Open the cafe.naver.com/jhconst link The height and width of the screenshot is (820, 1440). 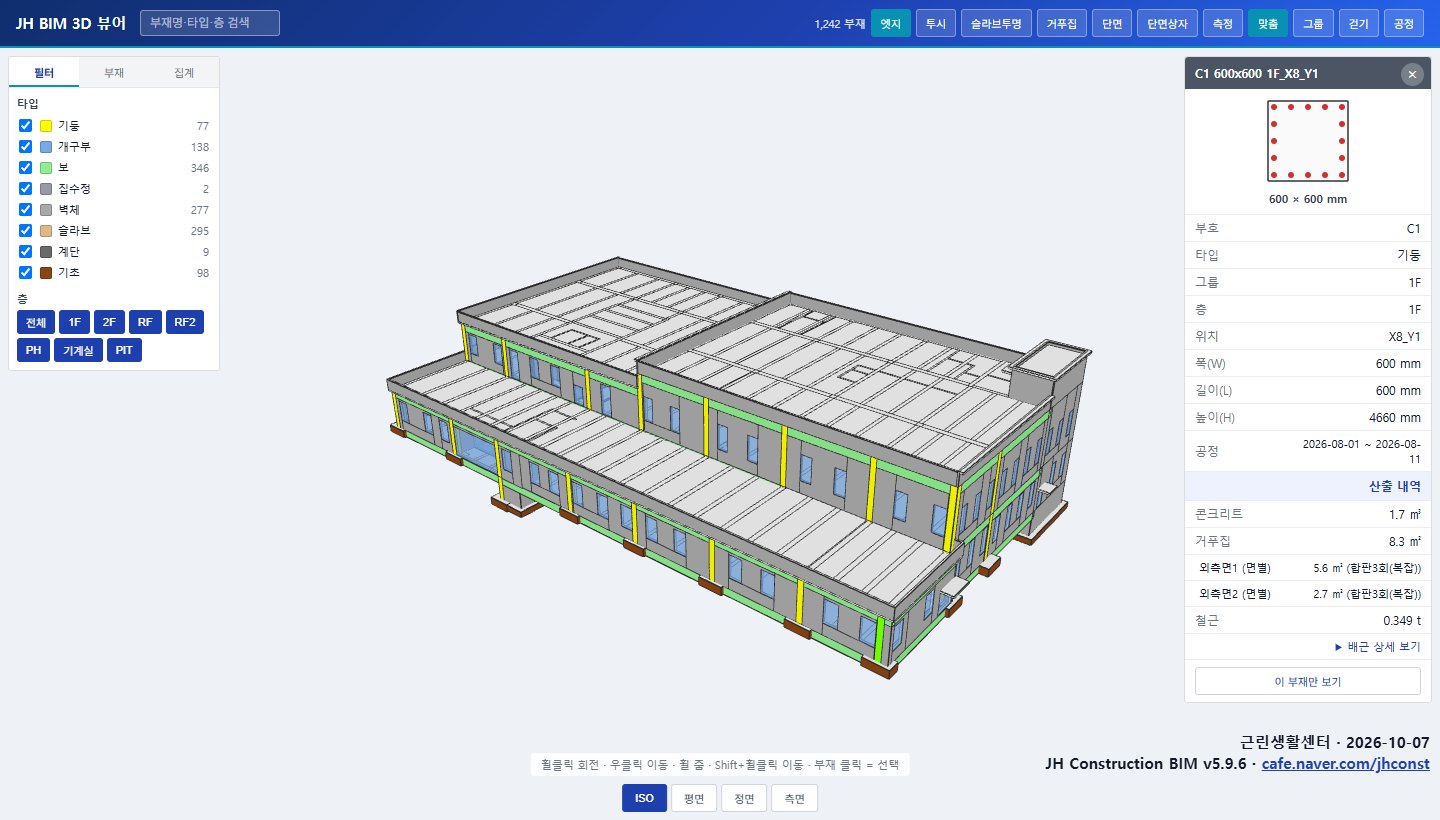tap(1345, 764)
